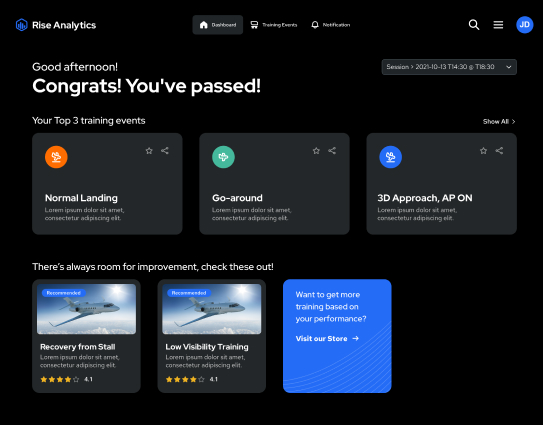
Task: Share the Normal Landing card
Action: pyautogui.click(x=165, y=150)
